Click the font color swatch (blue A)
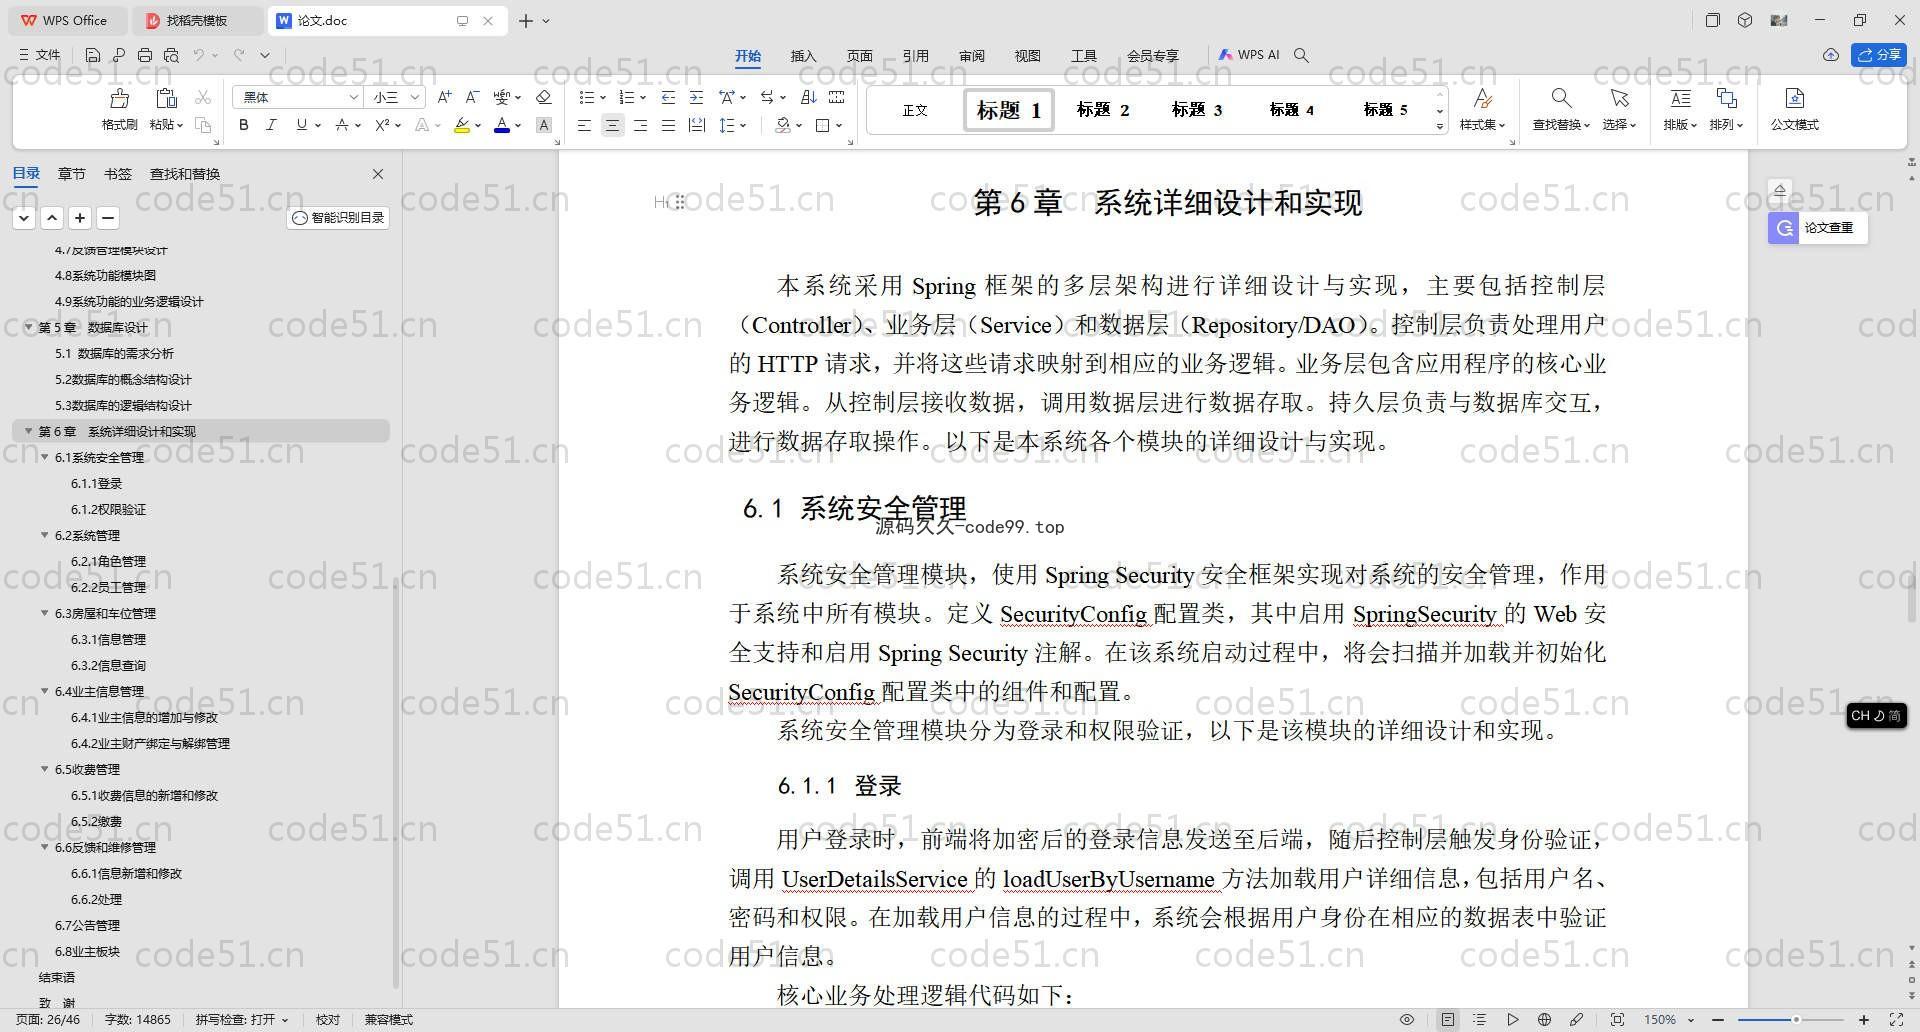 pos(502,125)
